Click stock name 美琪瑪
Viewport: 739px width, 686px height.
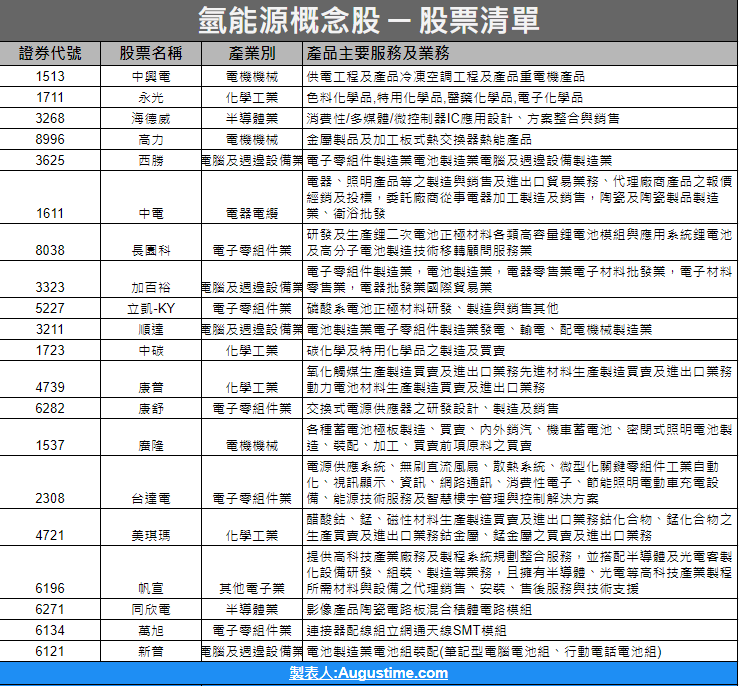[x=151, y=535]
